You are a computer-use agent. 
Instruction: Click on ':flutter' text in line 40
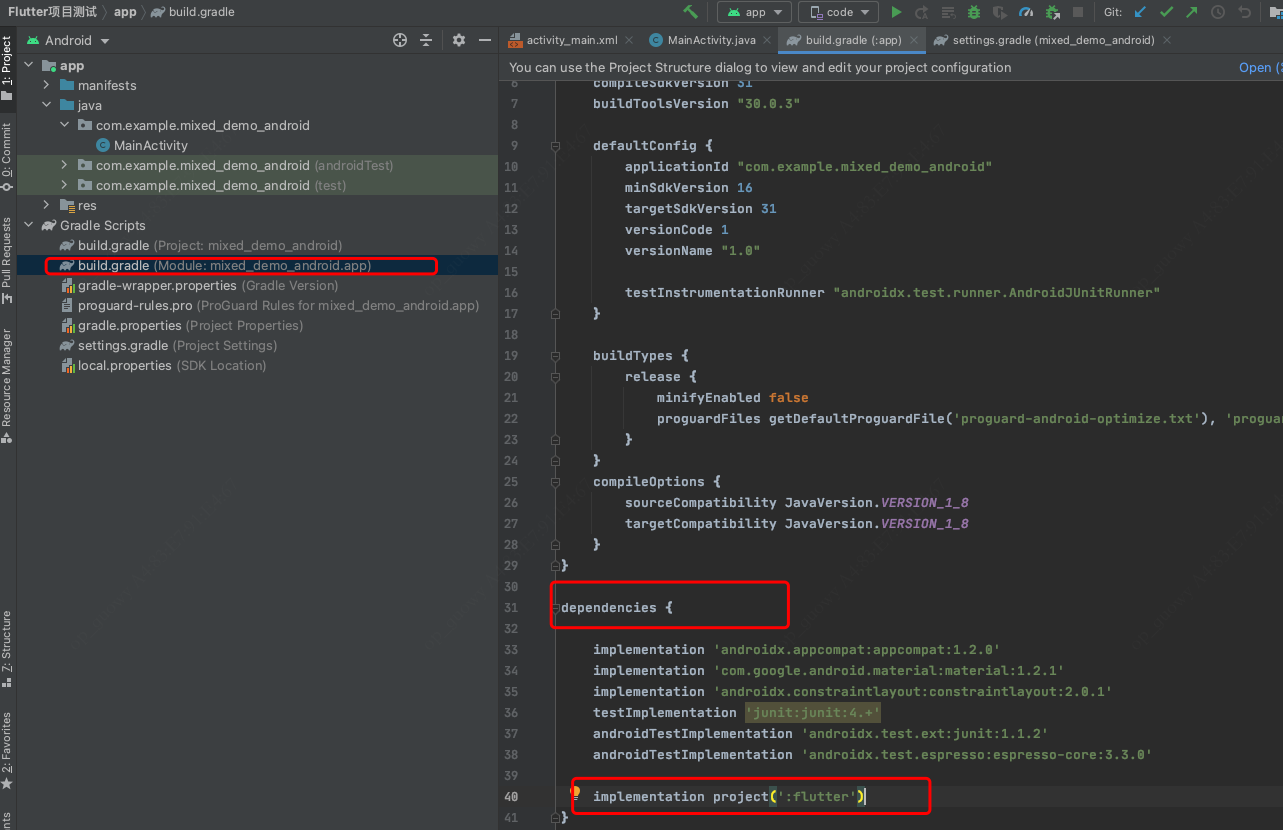(817, 796)
